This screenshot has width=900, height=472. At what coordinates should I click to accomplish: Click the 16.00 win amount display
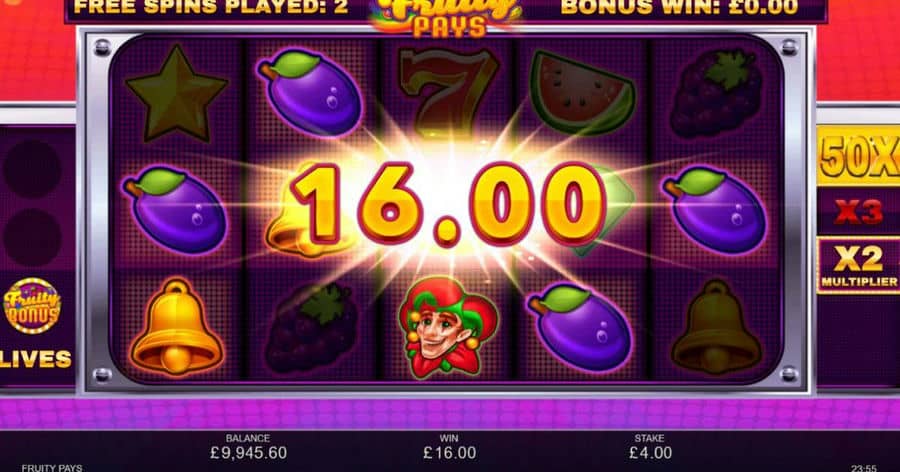[x=448, y=204]
